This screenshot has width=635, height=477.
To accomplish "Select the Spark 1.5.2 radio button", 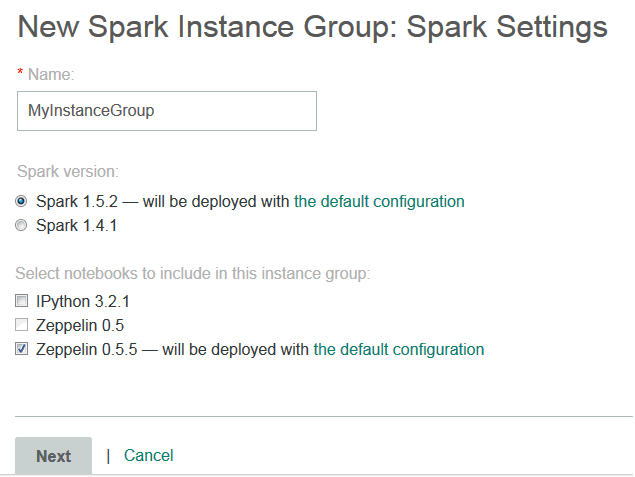I will 21,201.
